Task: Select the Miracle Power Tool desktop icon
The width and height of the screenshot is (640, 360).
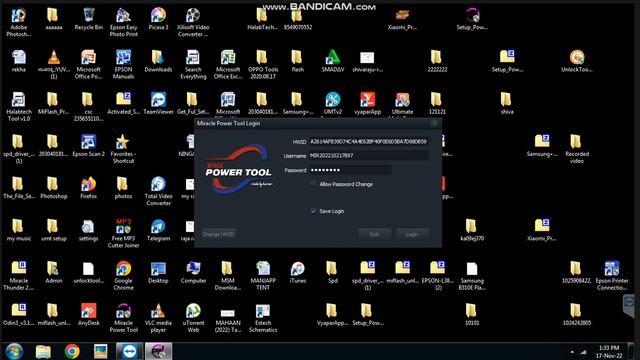Action: 123,318
